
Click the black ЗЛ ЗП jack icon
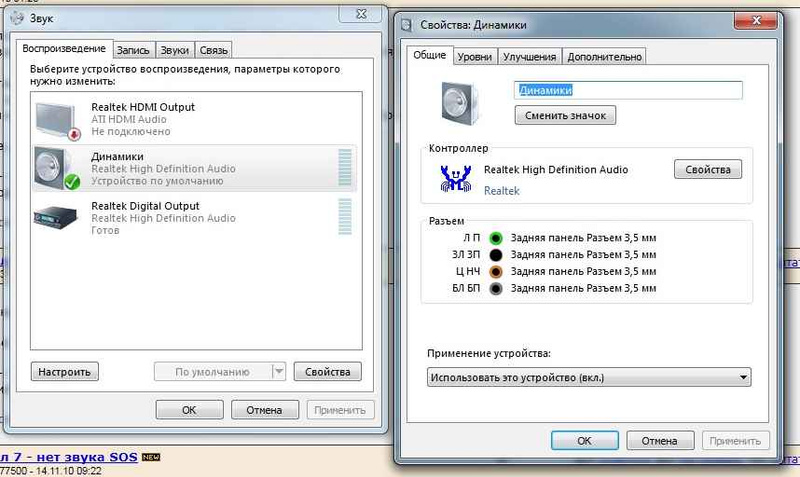point(496,255)
